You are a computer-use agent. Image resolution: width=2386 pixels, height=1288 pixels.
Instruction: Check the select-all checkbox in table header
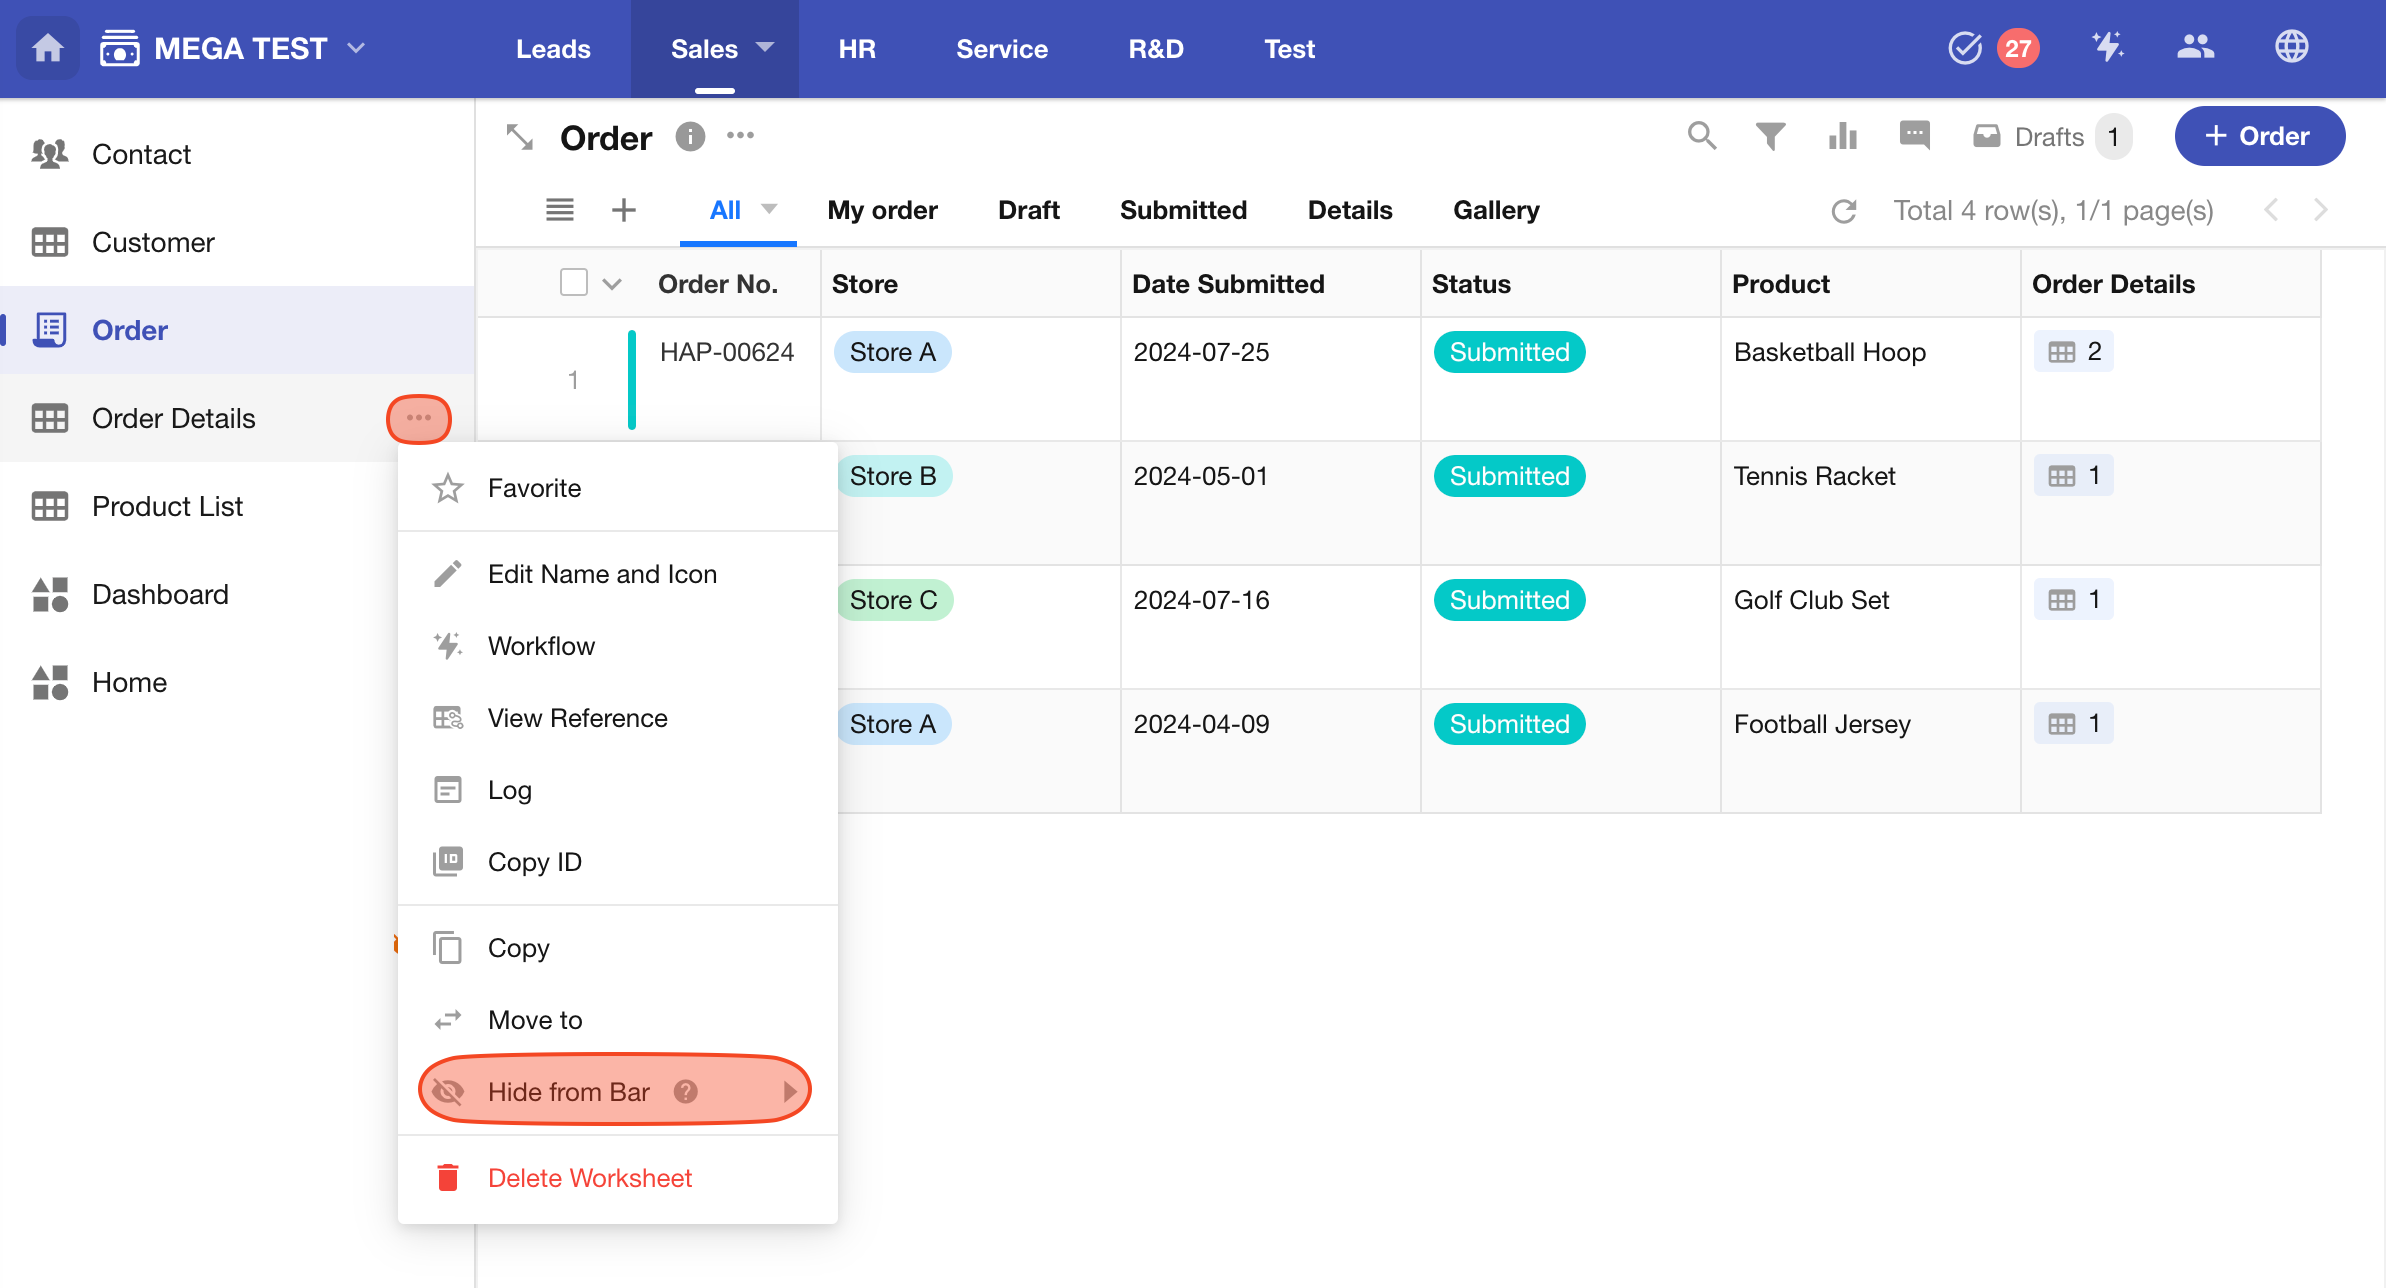pyautogui.click(x=573, y=283)
